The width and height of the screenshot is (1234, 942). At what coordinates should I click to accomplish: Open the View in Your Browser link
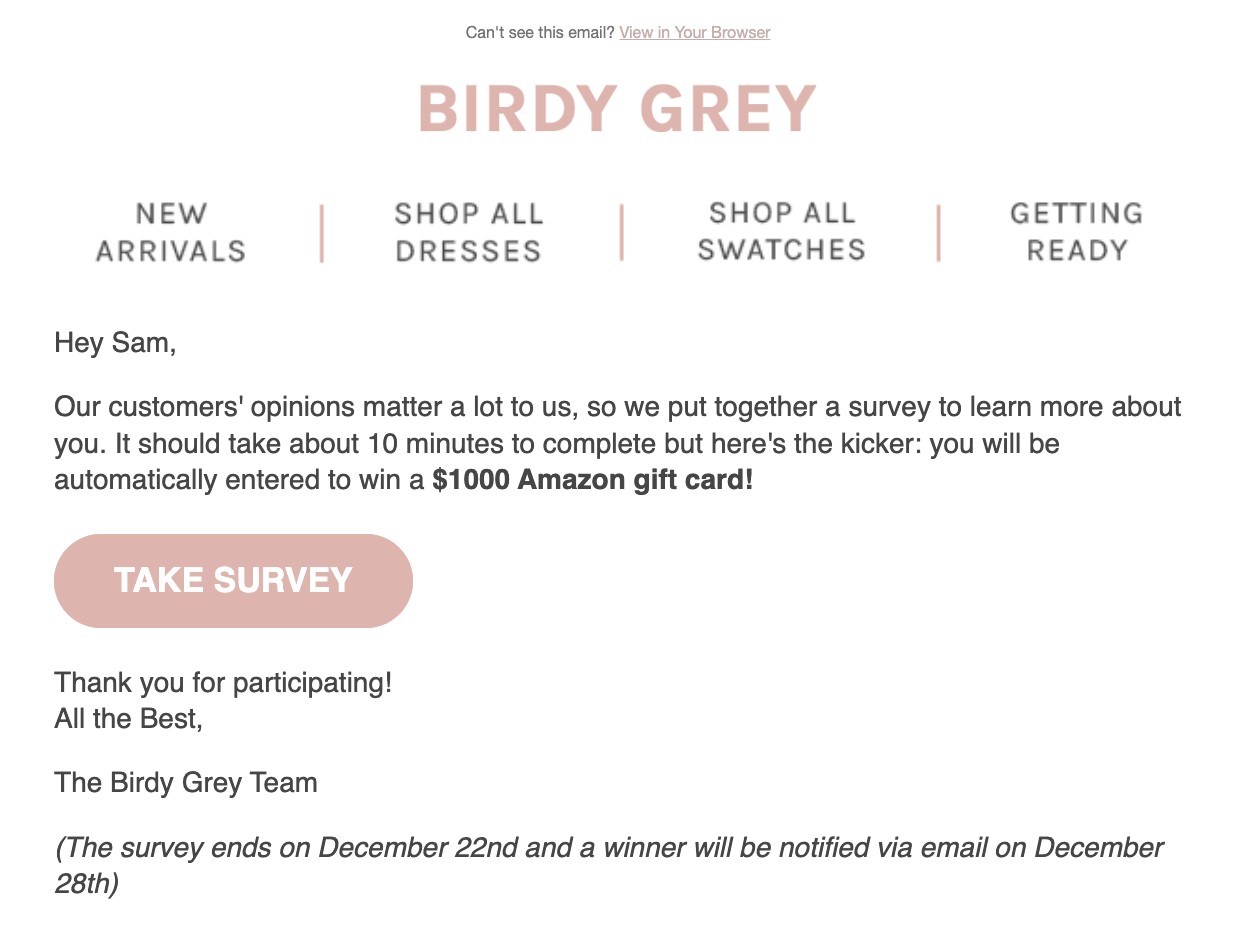(695, 32)
